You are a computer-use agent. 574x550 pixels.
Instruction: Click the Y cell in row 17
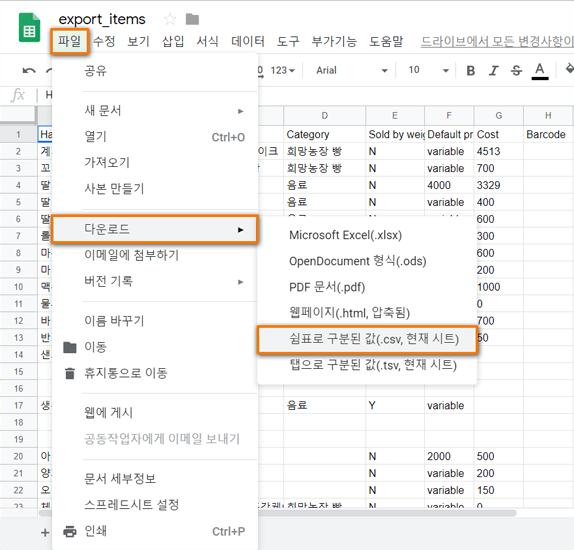[x=395, y=405]
